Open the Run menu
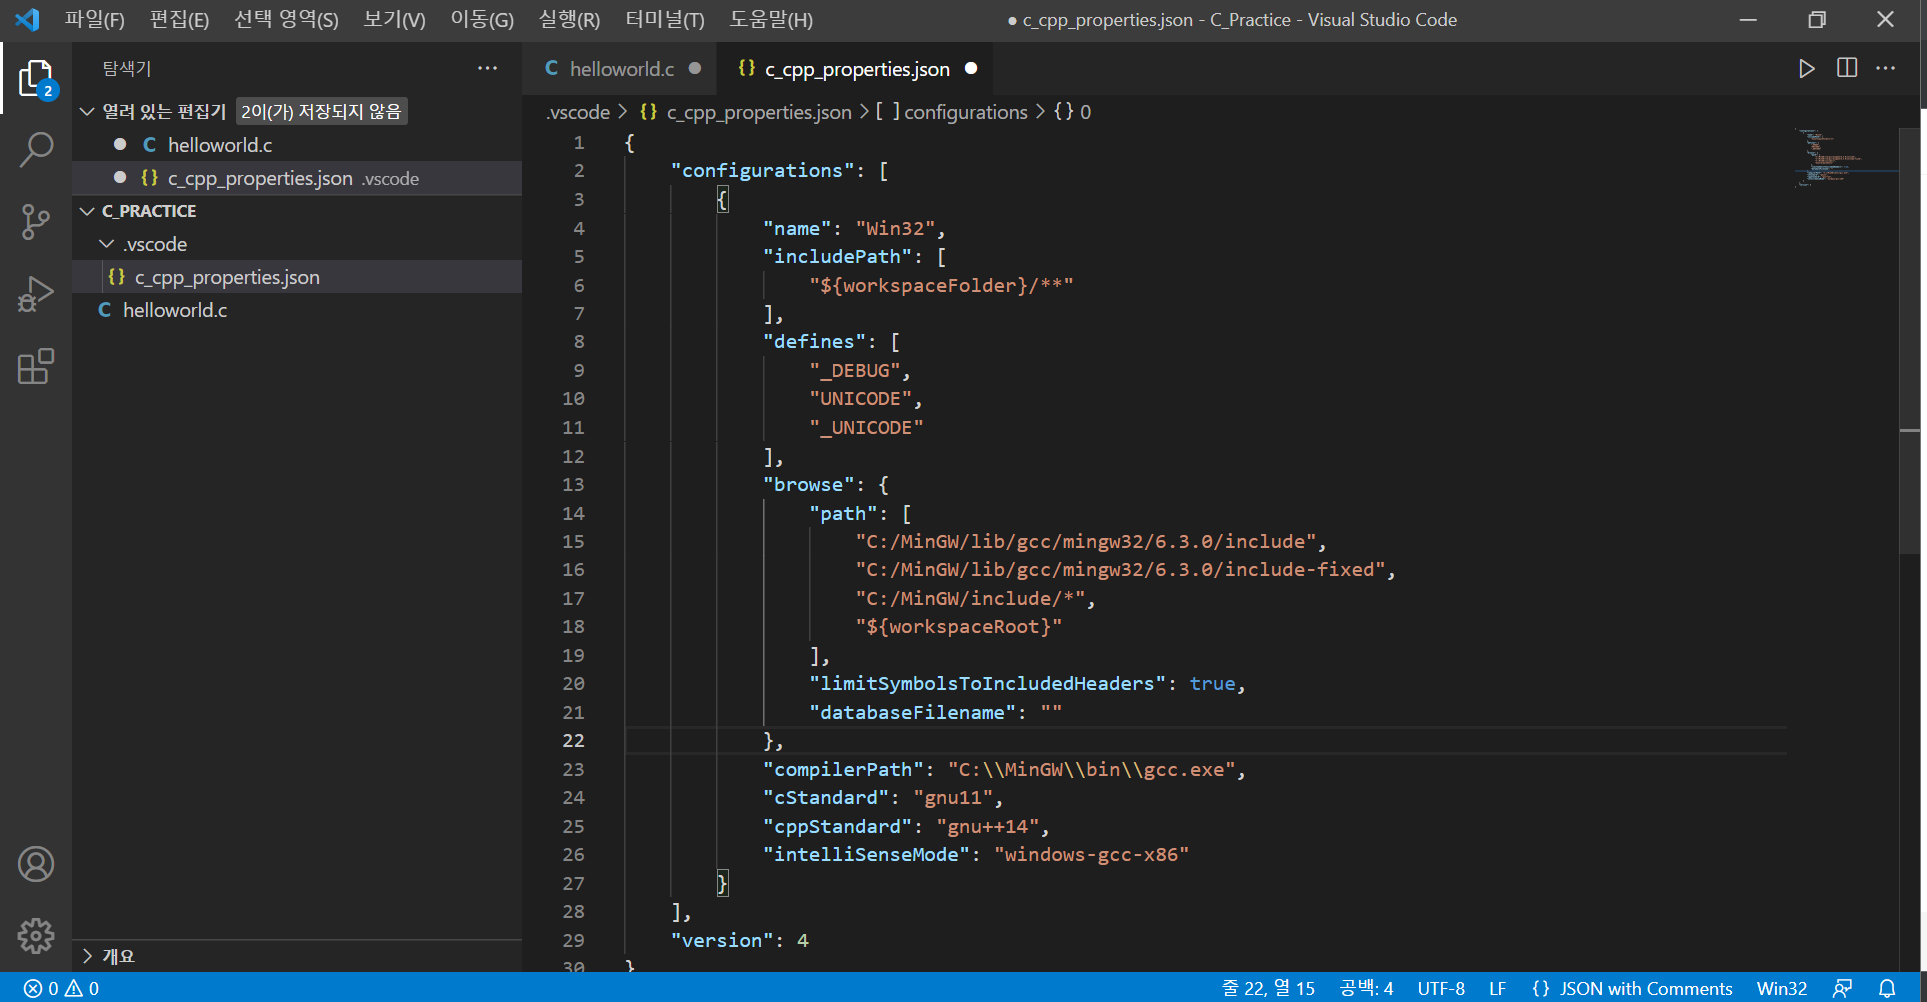1927x1002 pixels. pyautogui.click(x=569, y=20)
